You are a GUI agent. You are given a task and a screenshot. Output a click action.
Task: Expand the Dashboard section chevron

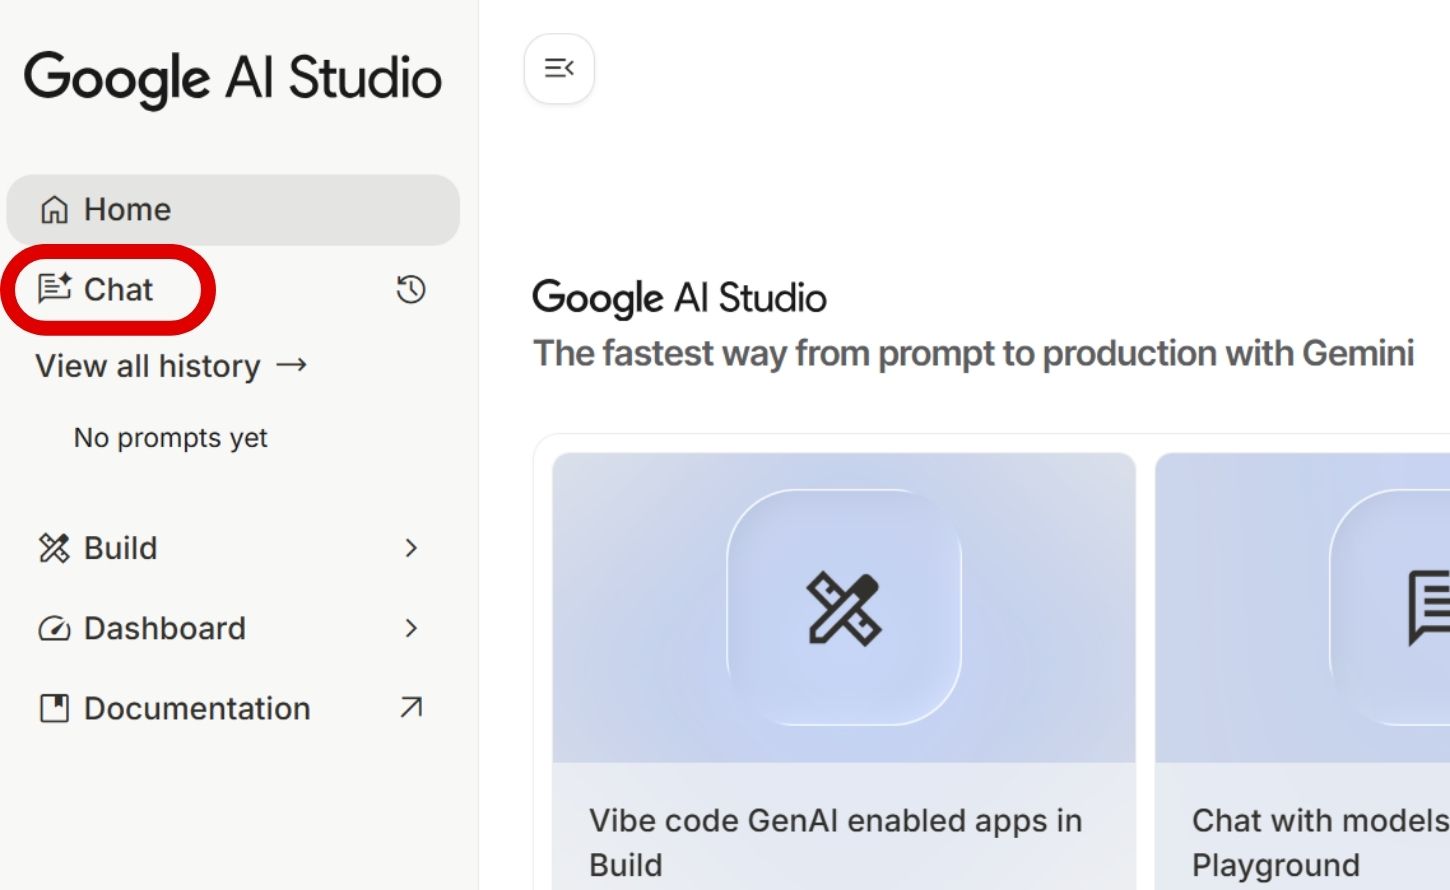(411, 628)
